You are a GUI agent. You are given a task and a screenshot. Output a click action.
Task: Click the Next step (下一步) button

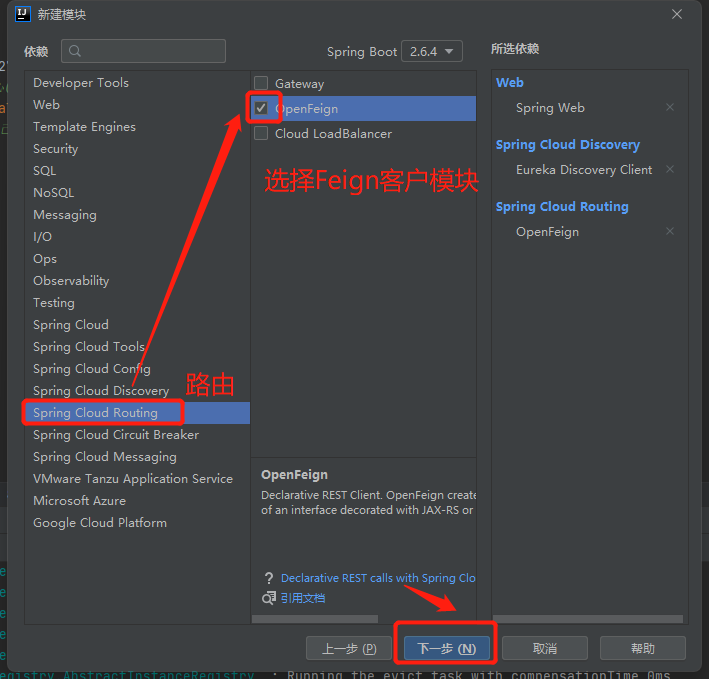(x=447, y=648)
